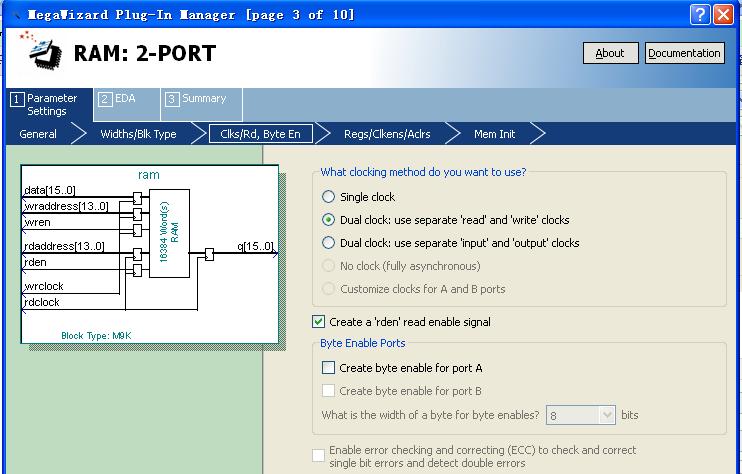
Task: Switch to Parameter Settings tab
Action: [x=49, y=105]
